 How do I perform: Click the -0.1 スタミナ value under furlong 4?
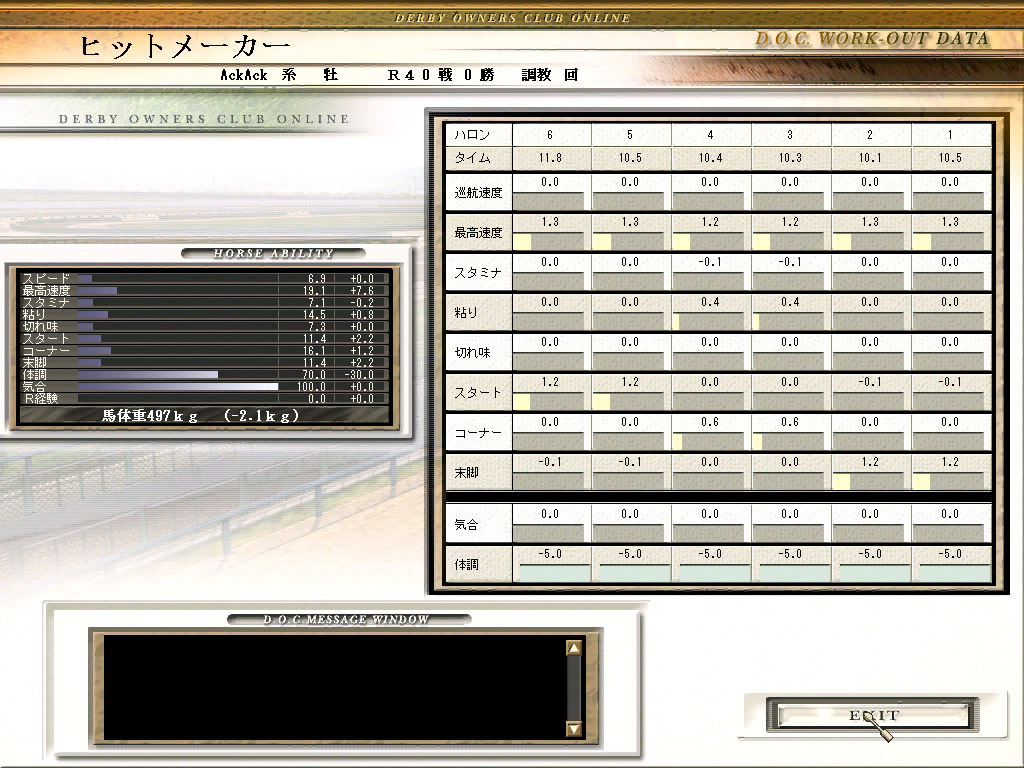[x=710, y=262]
